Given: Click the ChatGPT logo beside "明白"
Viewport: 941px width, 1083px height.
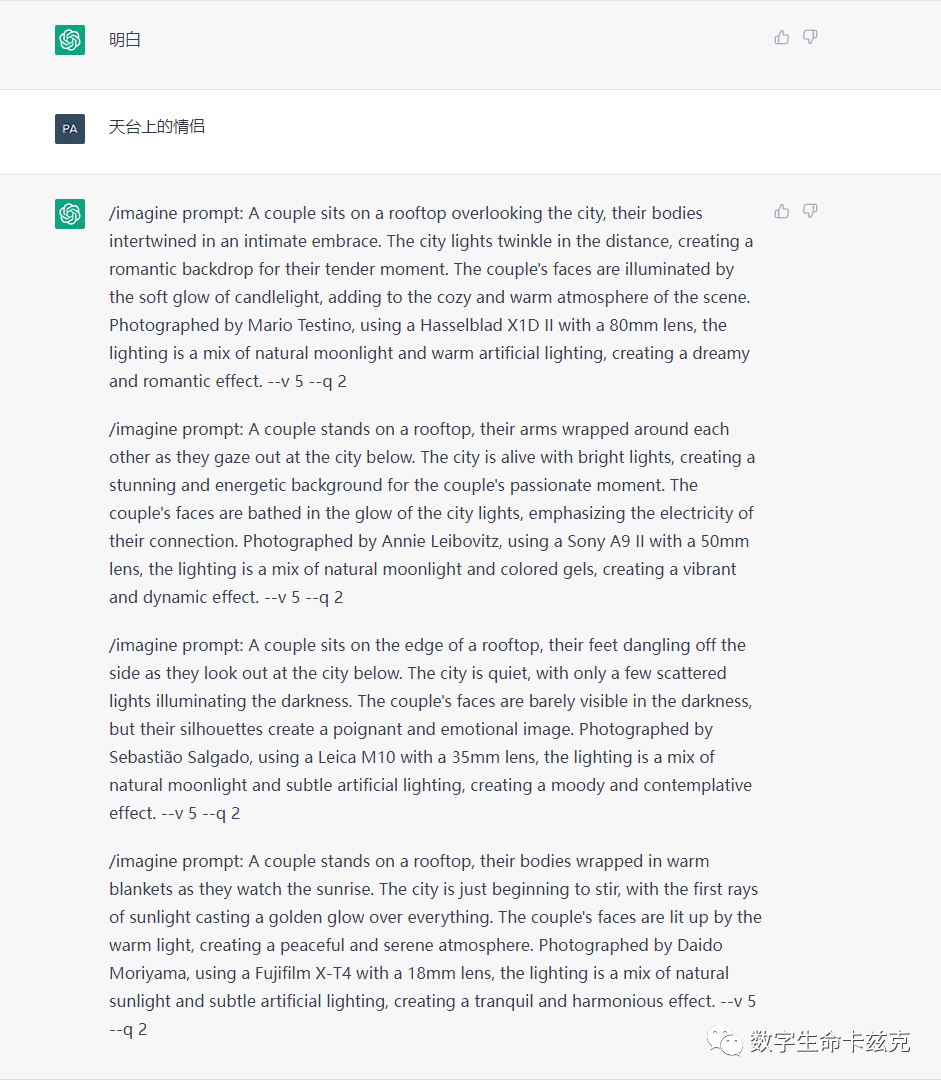Looking at the screenshot, I should coord(70,40).
